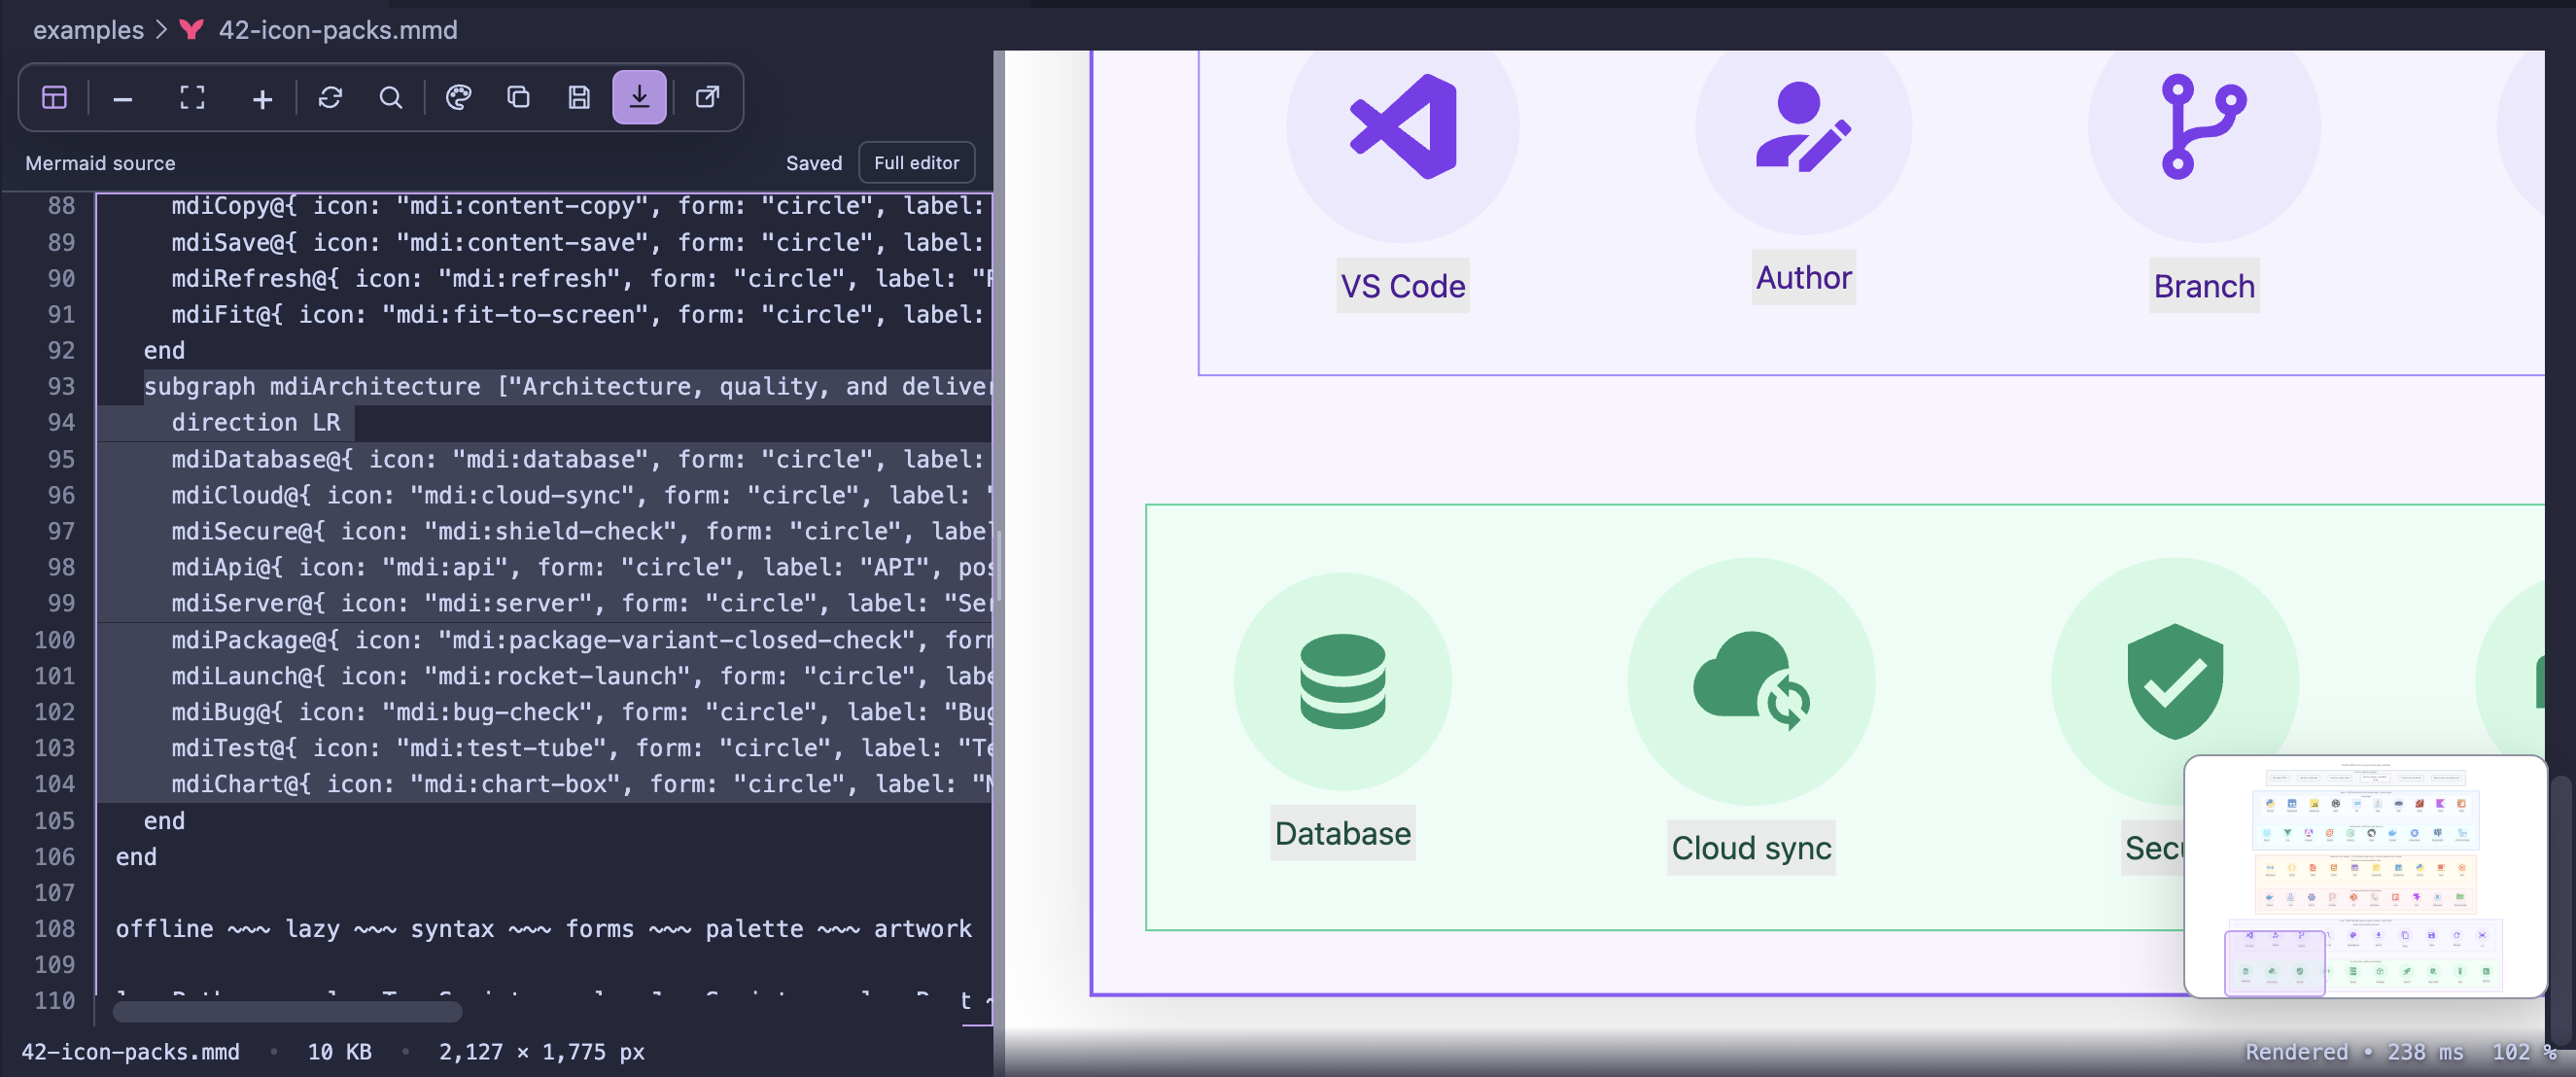Image resolution: width=2576 pixels, height=1077 pixels.
Task: Click the mdiPackage code line
Action: click(x=580, y=641)
